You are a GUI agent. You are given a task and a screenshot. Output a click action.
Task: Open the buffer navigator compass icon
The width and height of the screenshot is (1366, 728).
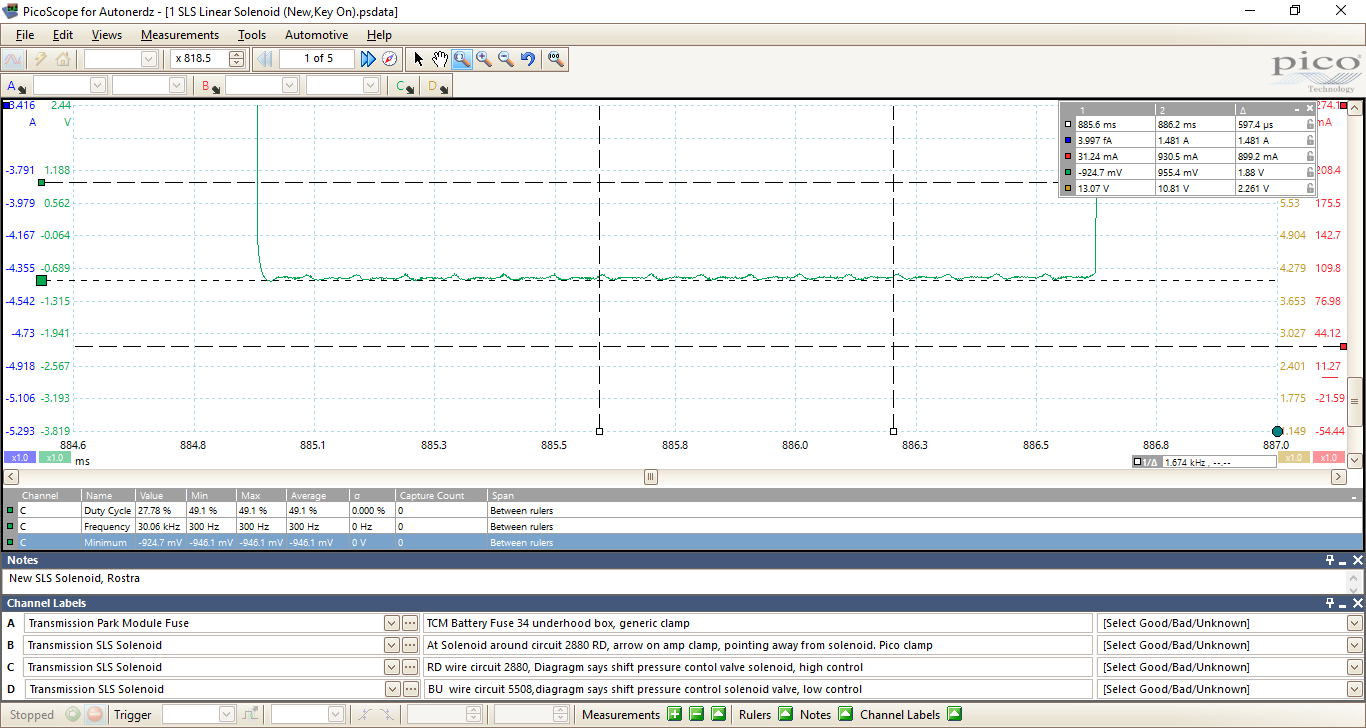point(389,59)
